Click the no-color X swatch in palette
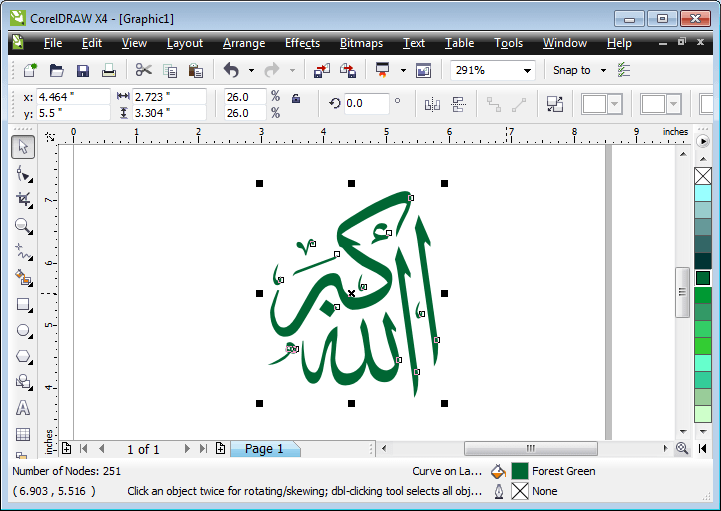The image size is (721, 511). 703,176
